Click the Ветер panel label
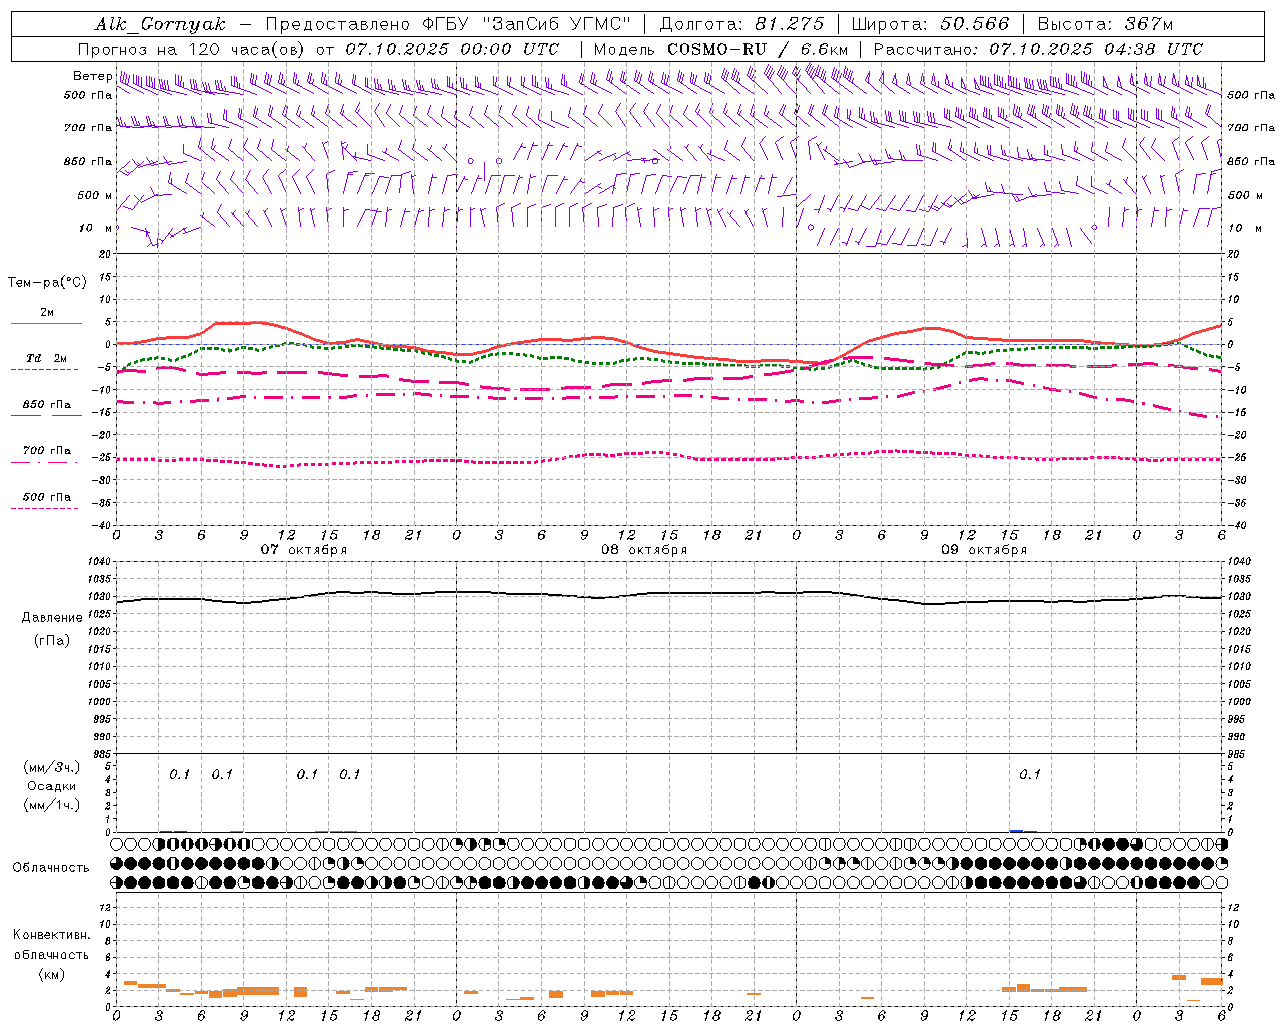Screen dimensions: 1280x1024 point(92,76)
